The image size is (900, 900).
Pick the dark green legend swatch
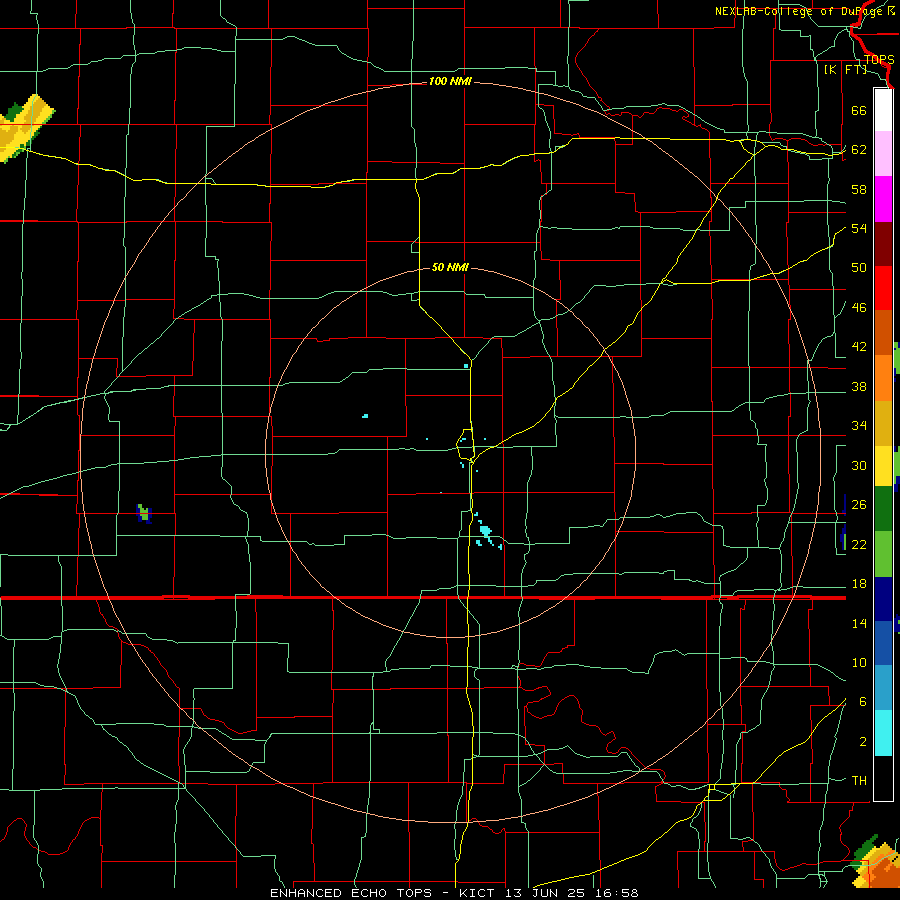(x=883, y=509)
